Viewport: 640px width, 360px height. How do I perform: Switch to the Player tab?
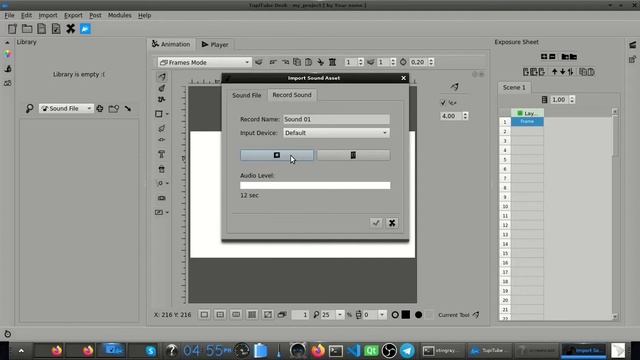(x=215, y=44)
